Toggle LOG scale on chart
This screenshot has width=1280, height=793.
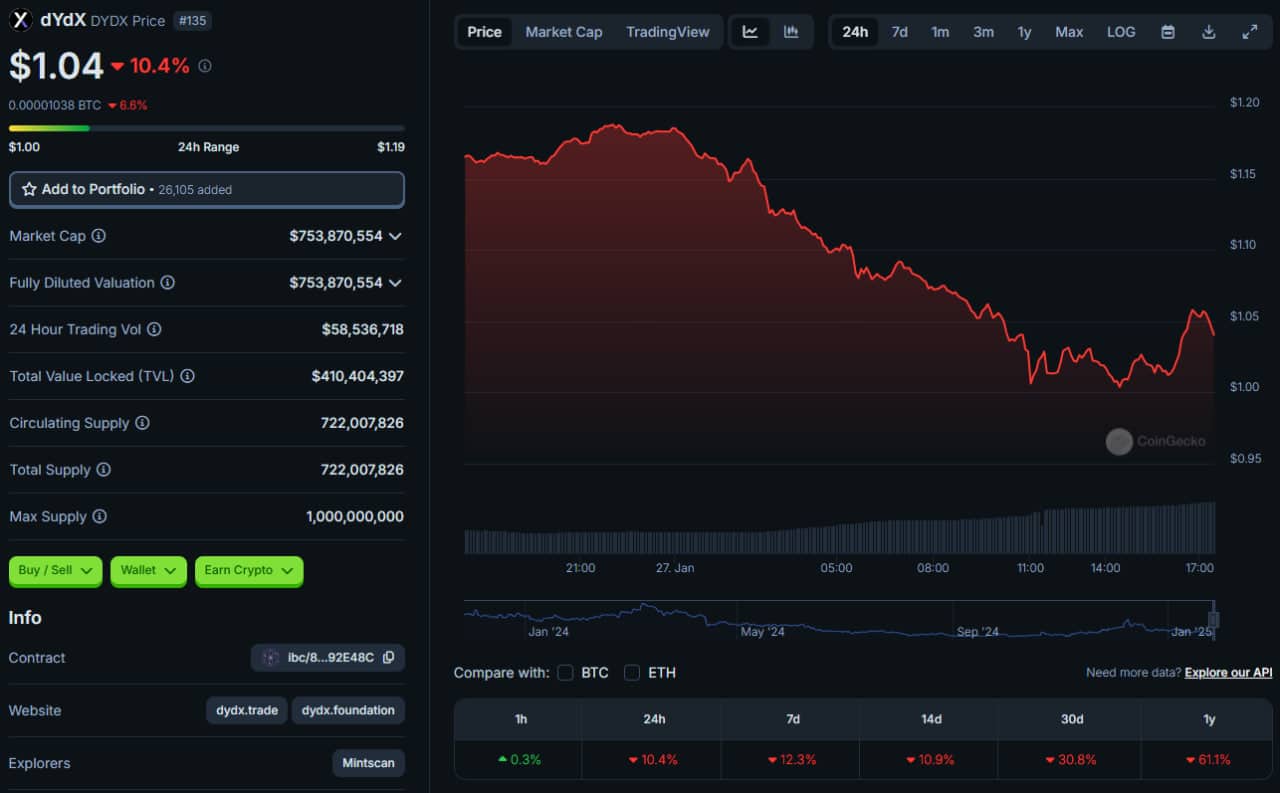(x=1121, y=32)
